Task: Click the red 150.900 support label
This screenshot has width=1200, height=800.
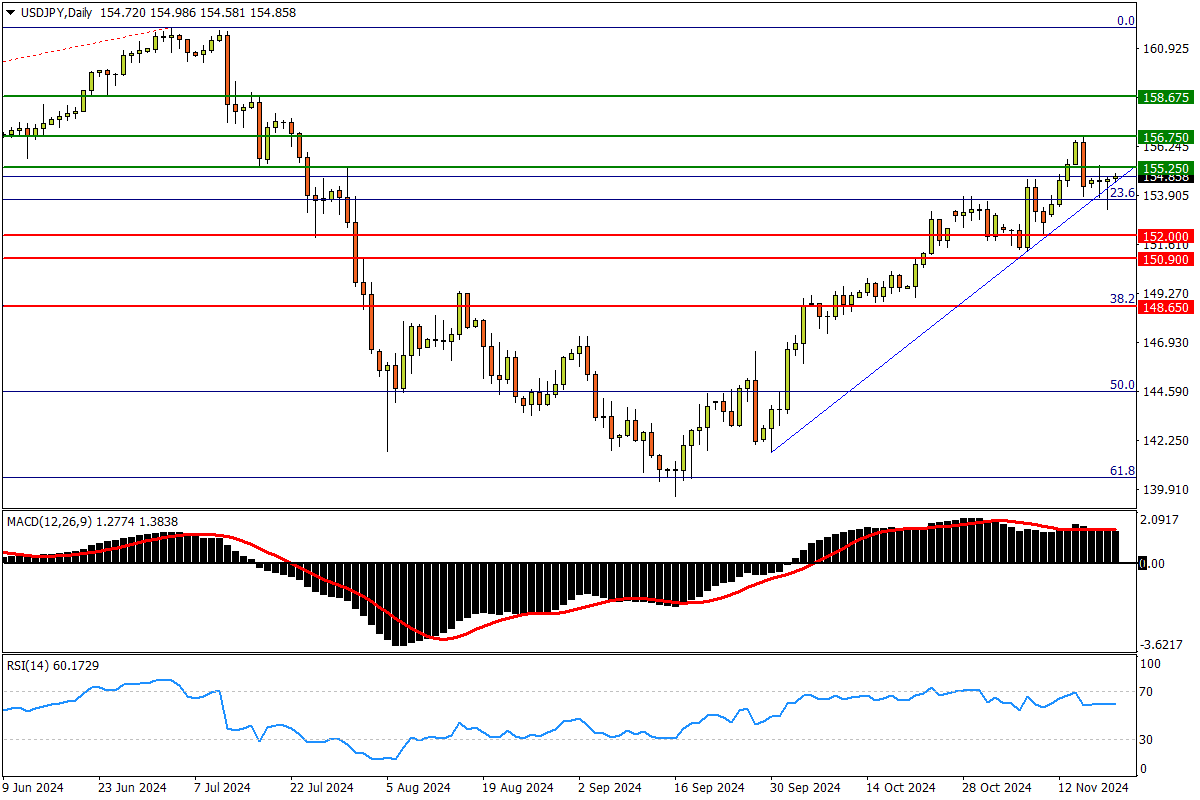Action: click(1164, 259)
